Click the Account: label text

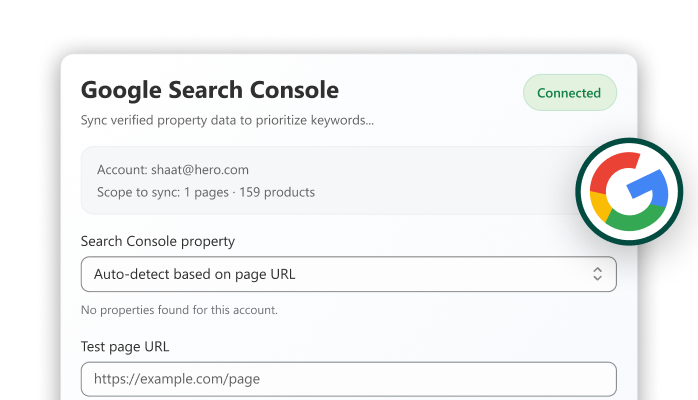(122, 170)
